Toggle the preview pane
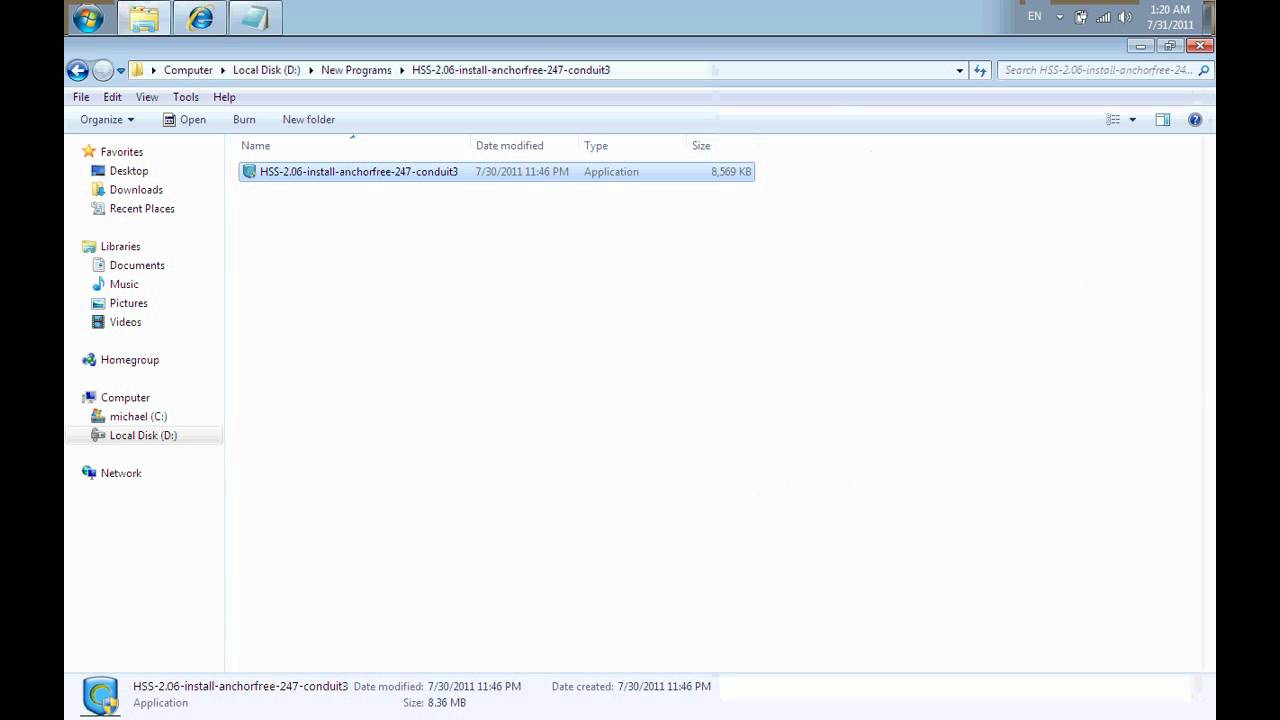The height and width of the screenshot is (720, 1280). point(1162,119)
